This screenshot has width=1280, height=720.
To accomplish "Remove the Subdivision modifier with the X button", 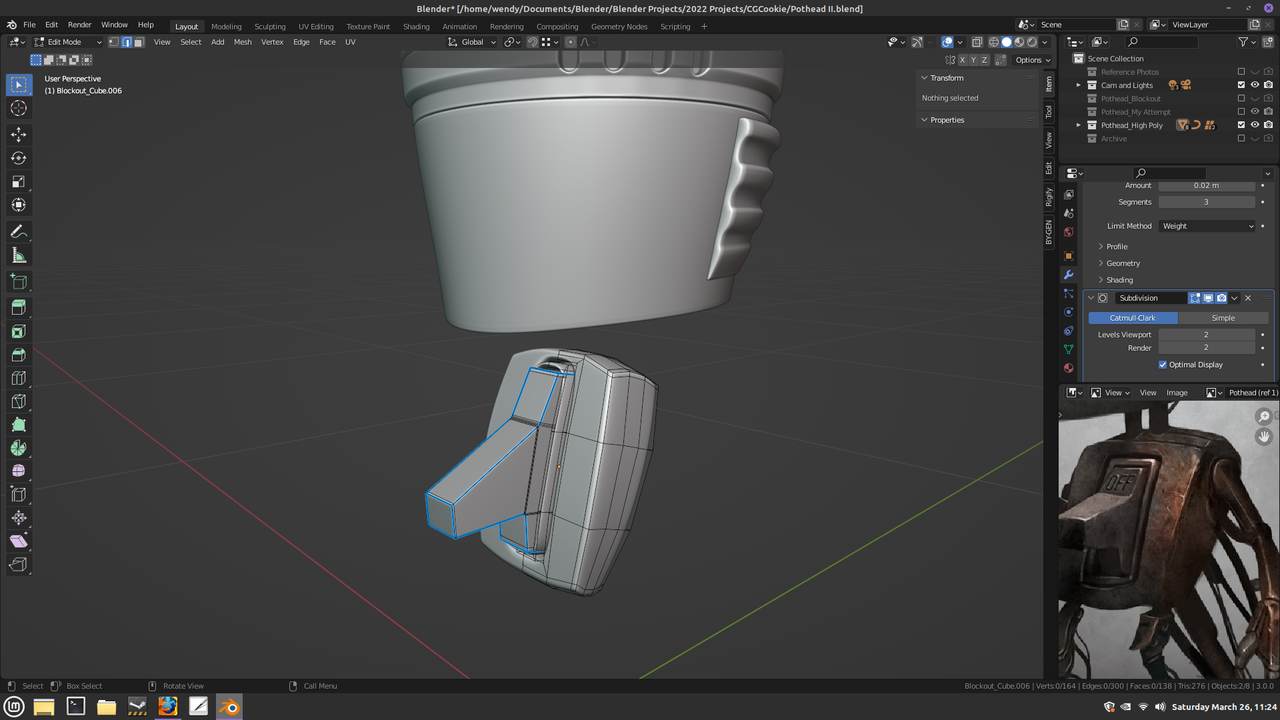I will tap(1247, 297).
